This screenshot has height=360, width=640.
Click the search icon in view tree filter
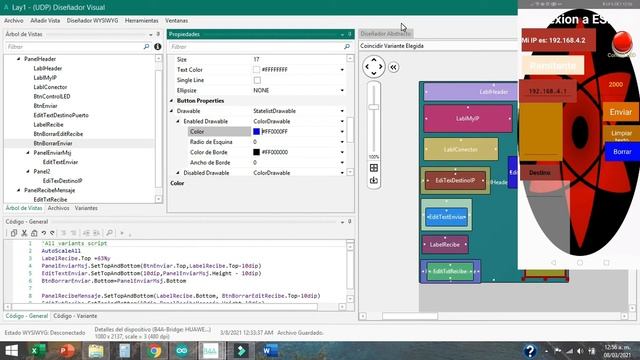146,47
